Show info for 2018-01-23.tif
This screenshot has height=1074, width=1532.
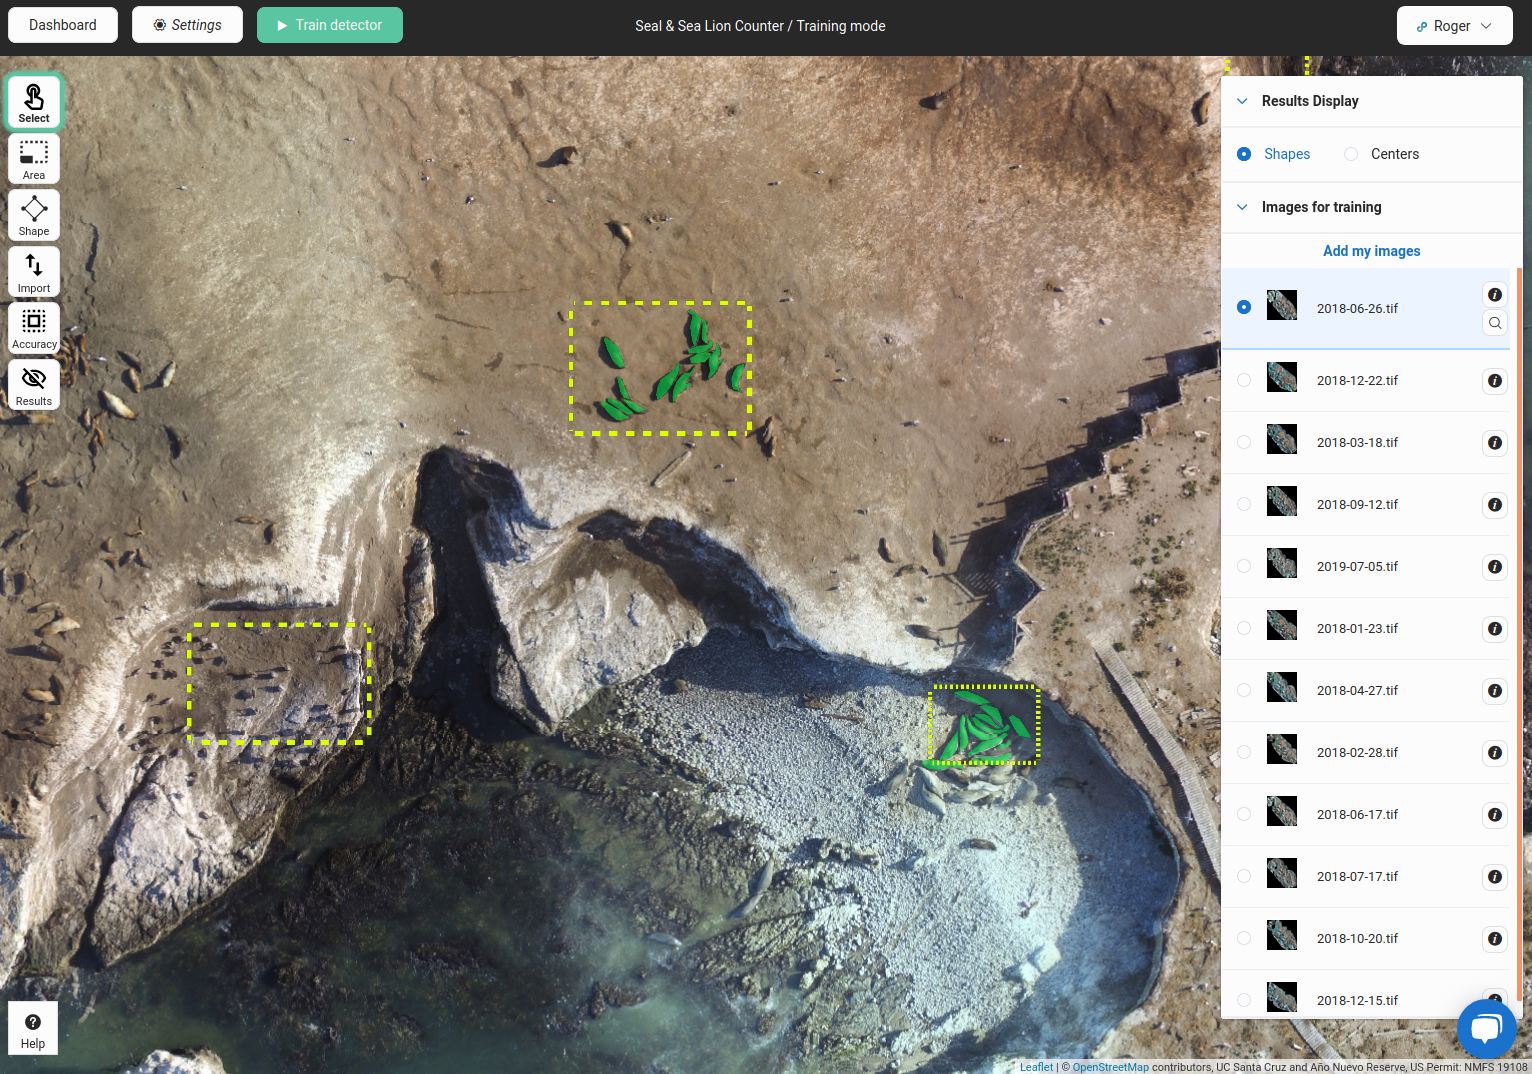(1495, 629)
